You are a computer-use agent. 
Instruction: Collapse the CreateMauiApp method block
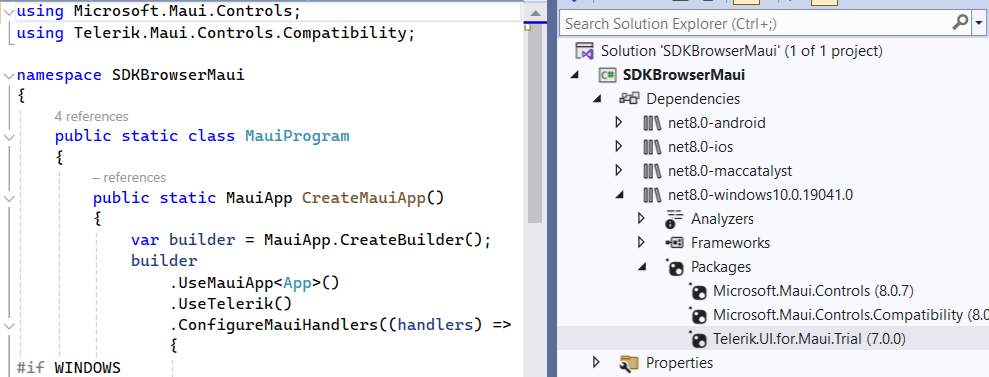coord(8,198)
